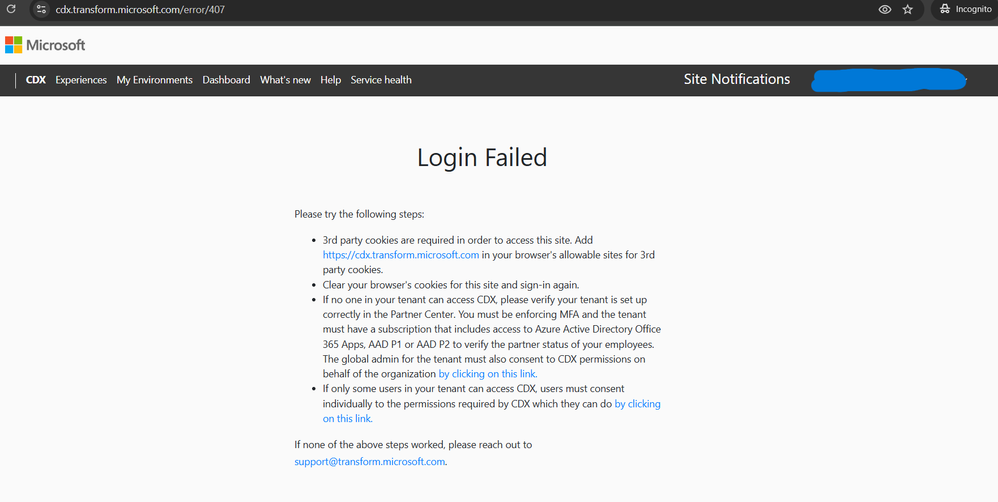
Task: Open Site Notifications
Action: tap(737, 80)
